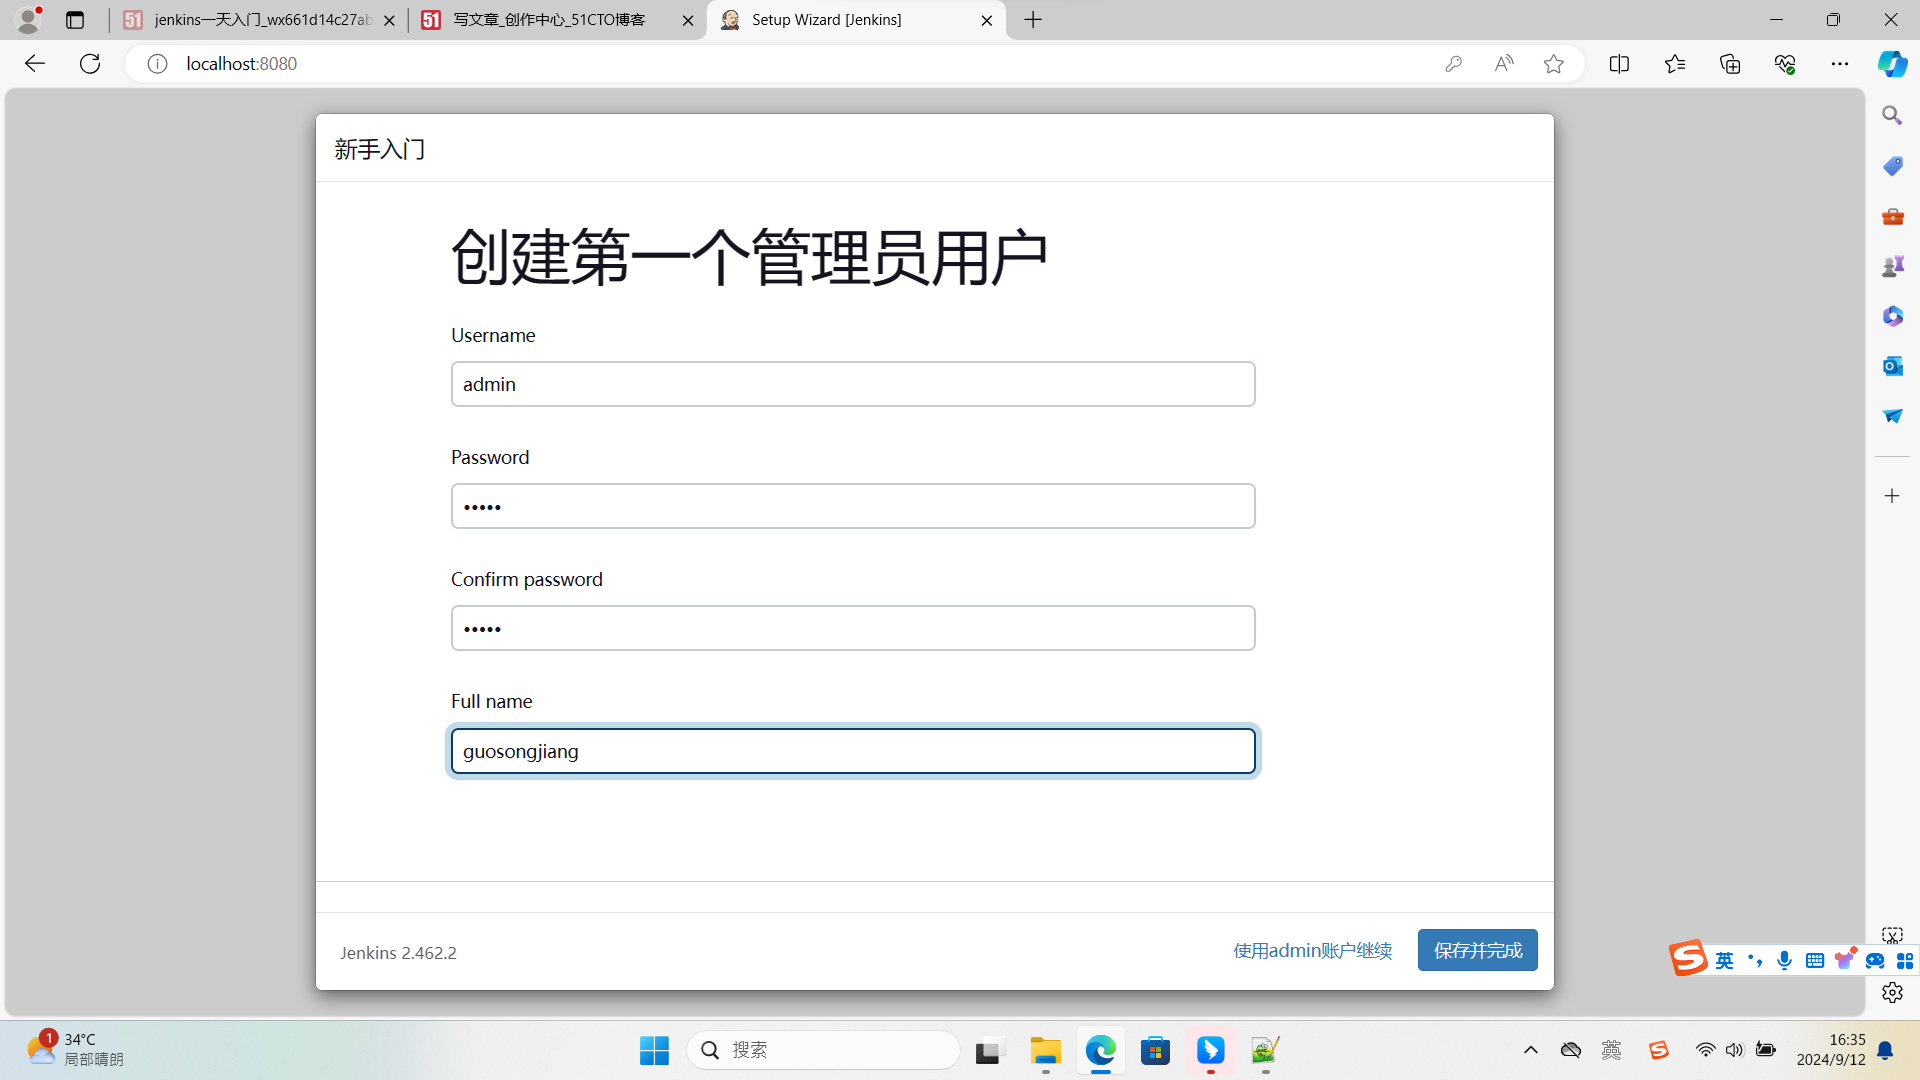Click the Full name input field
Viewport: 1920px width, 1080px height.
coord(853,751)
